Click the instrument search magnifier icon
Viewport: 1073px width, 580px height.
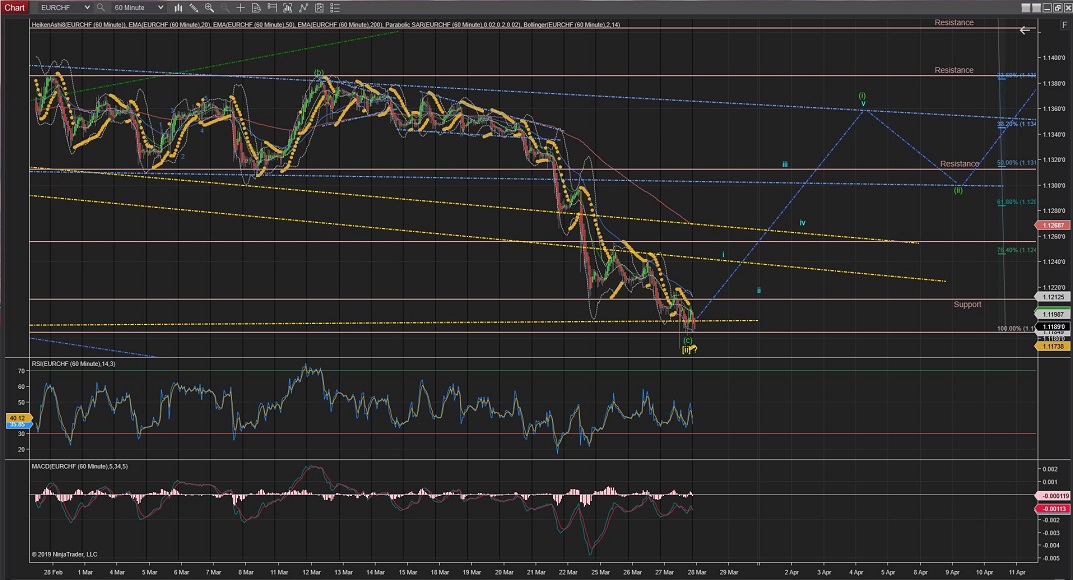point(101,7)
